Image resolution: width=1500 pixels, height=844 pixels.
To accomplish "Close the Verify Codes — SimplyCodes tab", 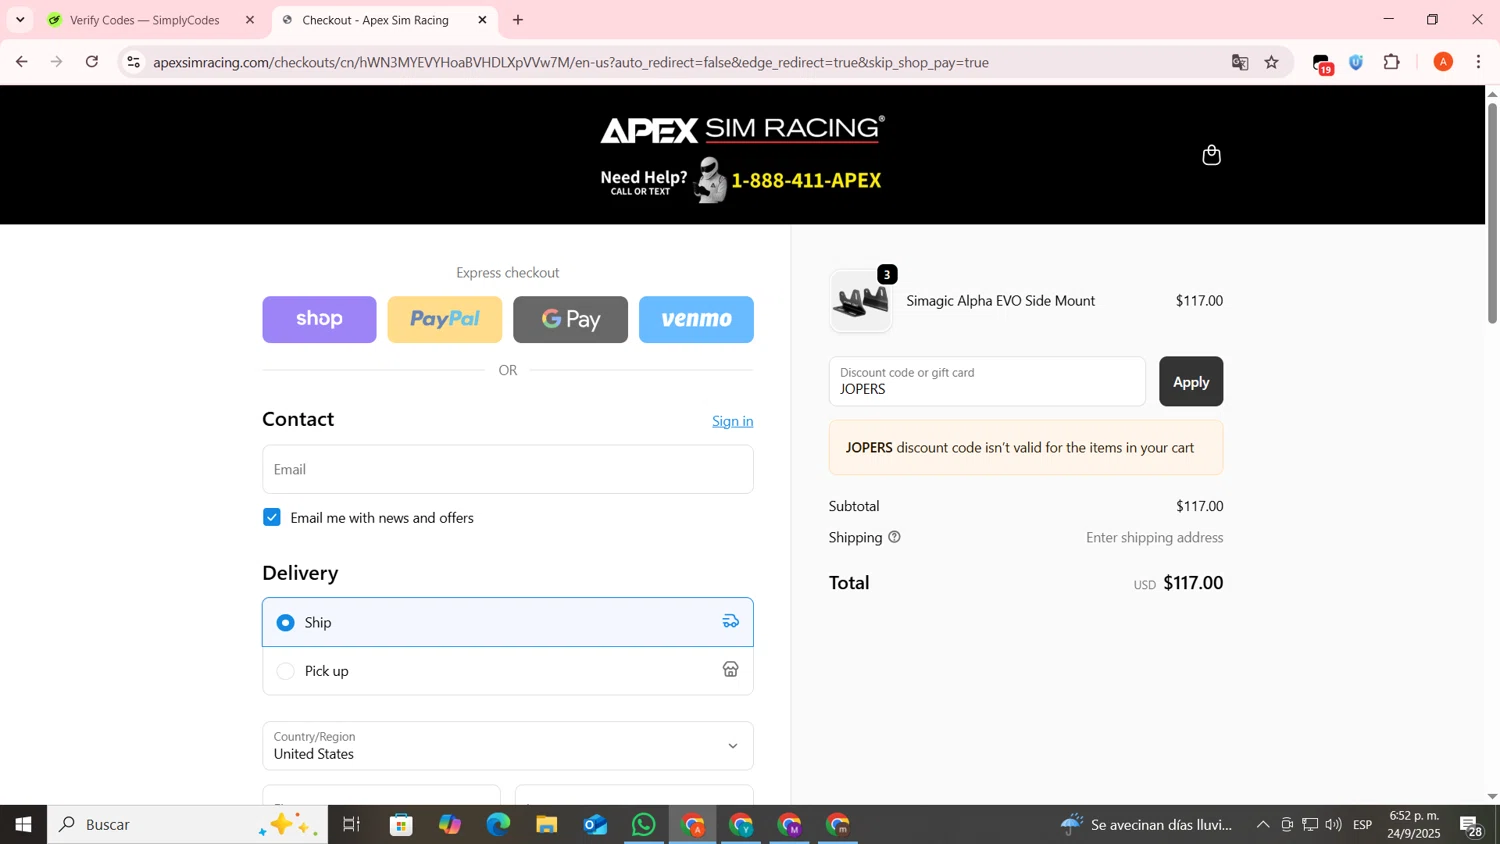I will 250,20.
